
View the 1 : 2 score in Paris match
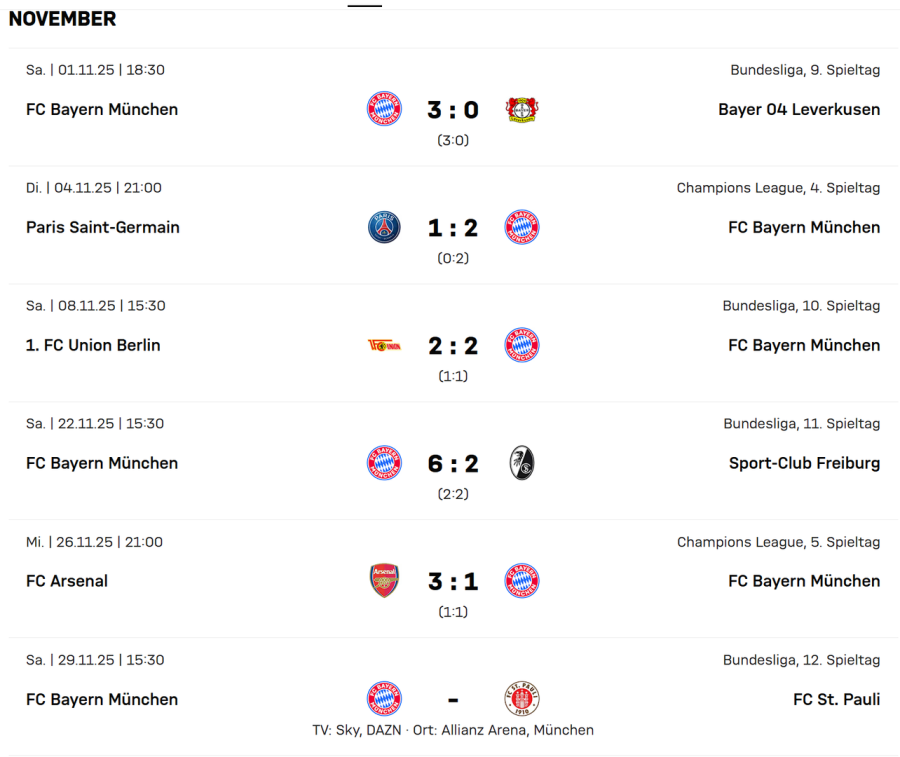[453, 227]
